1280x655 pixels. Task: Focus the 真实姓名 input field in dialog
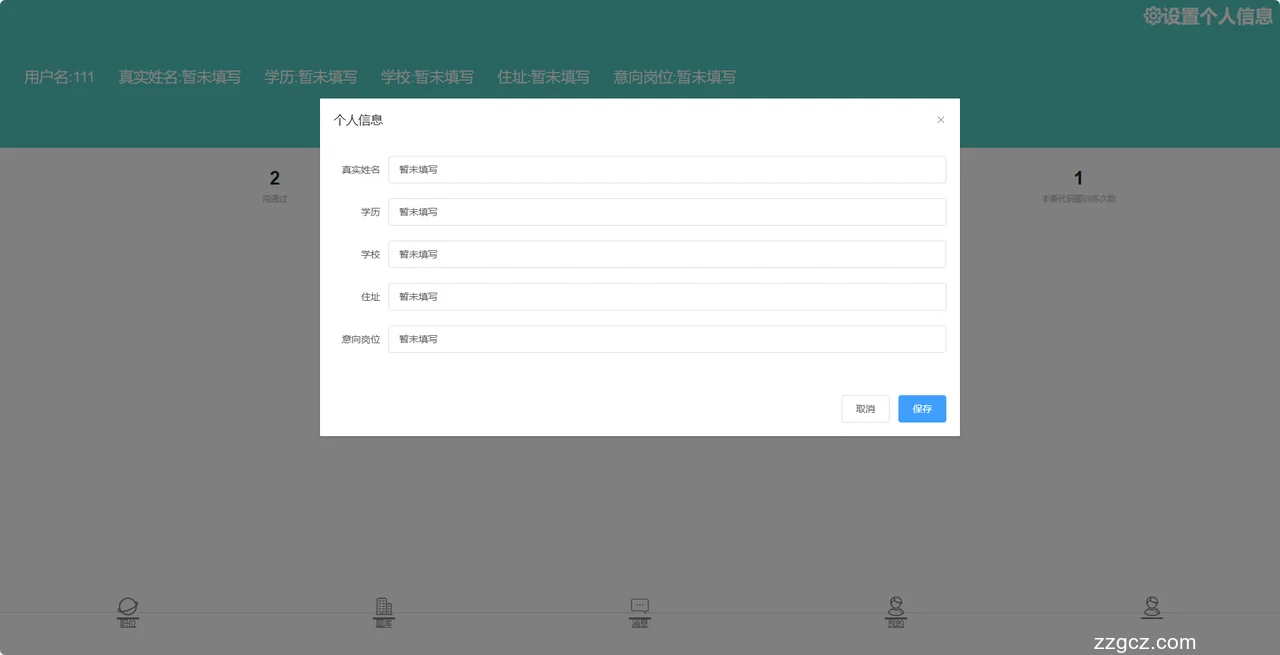click(666, 170)
